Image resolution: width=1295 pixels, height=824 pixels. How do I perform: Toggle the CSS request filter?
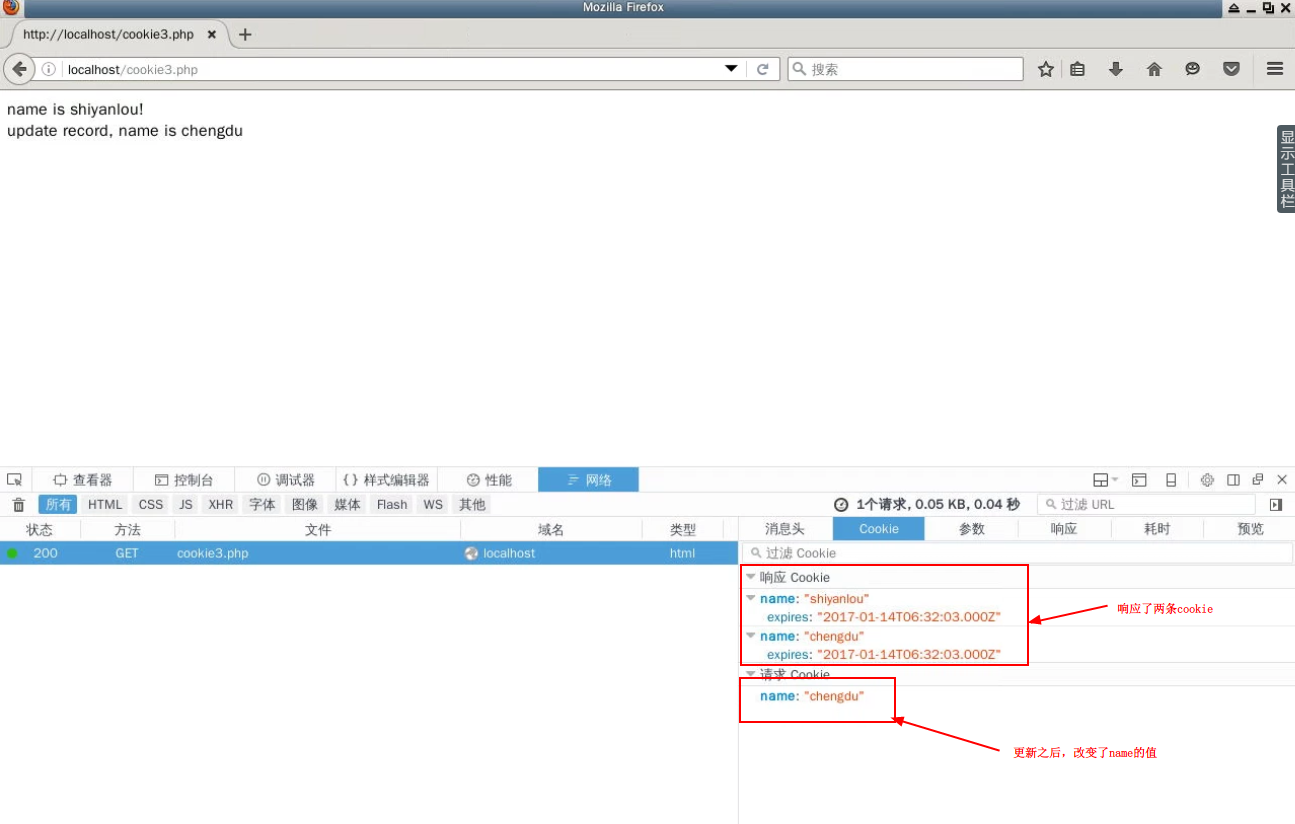click(x=151, y=505)
